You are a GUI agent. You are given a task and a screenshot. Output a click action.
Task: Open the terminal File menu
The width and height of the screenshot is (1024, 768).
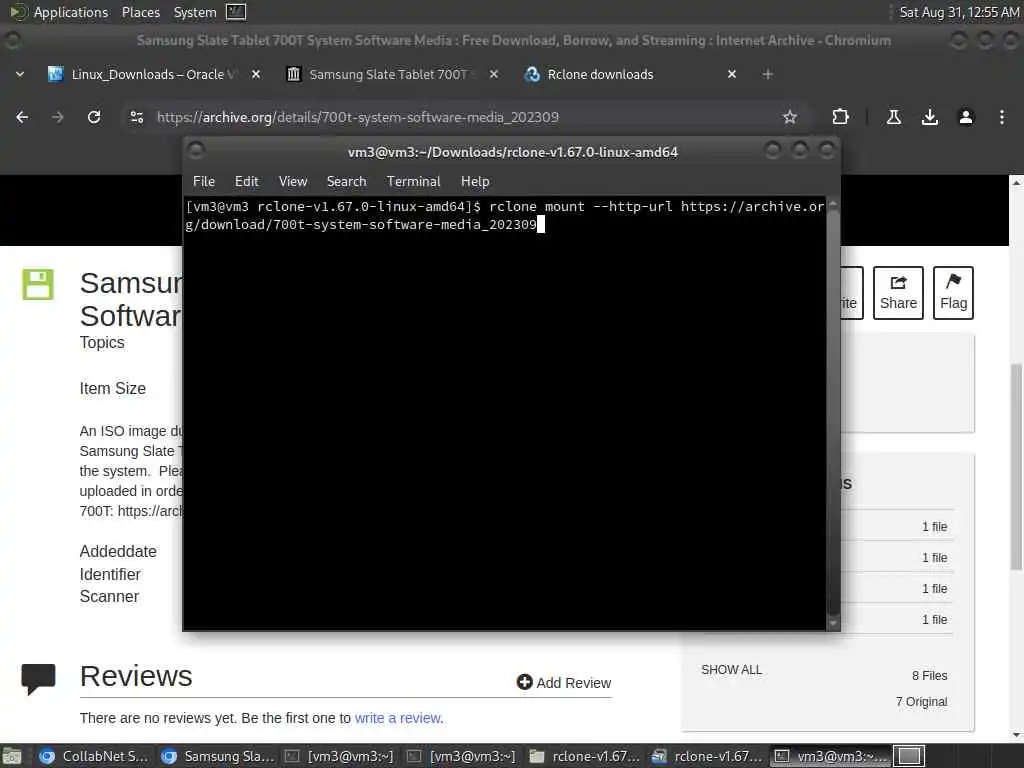pyautogui.click(x=204, y=182)
